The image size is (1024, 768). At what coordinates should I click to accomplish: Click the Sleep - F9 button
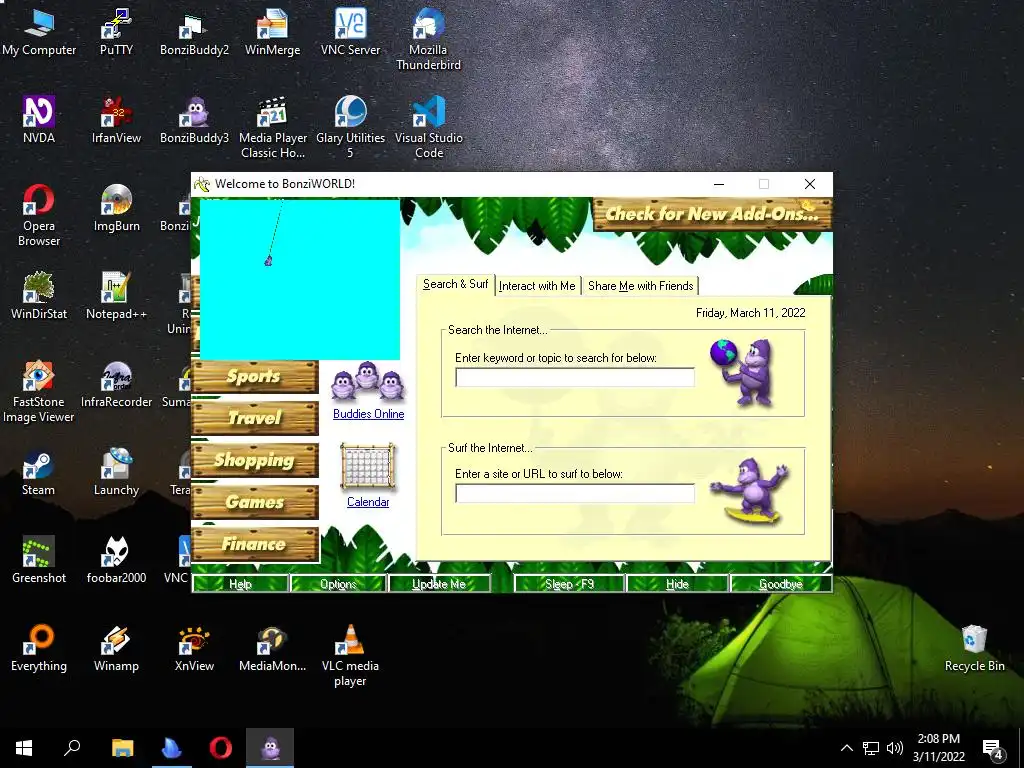coord(569,584)
